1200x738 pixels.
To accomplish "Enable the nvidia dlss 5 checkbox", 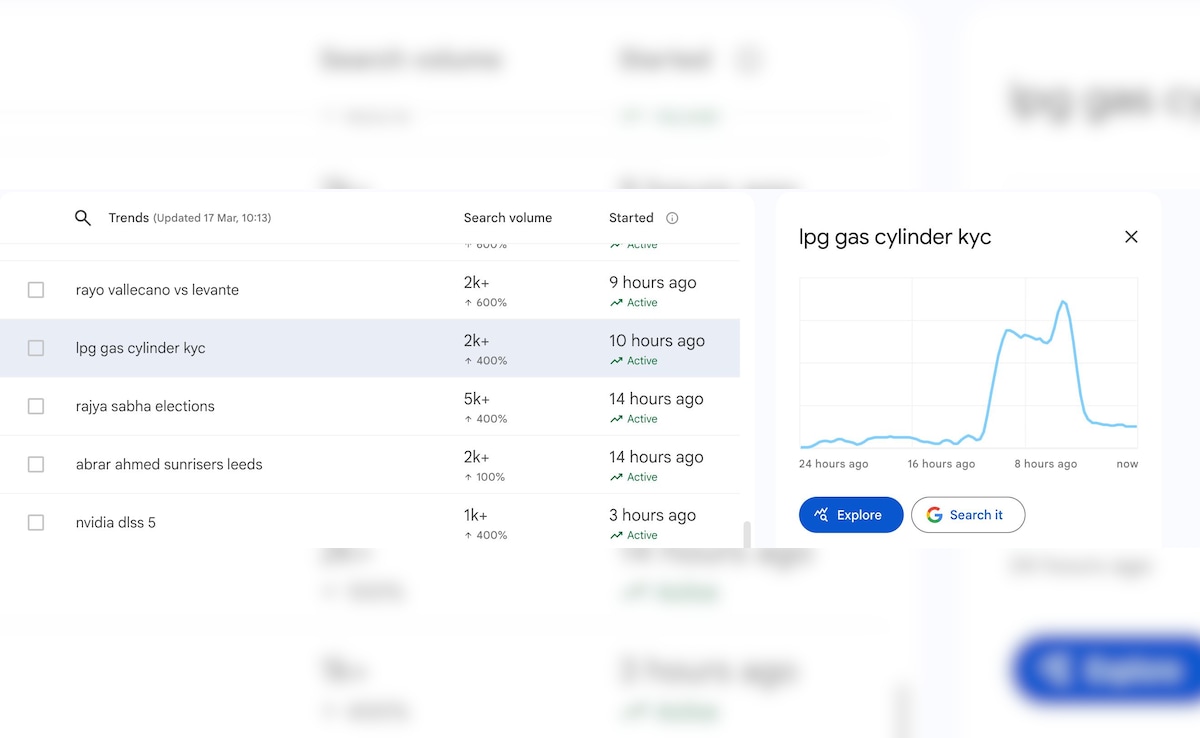I will tap(36, 522).
